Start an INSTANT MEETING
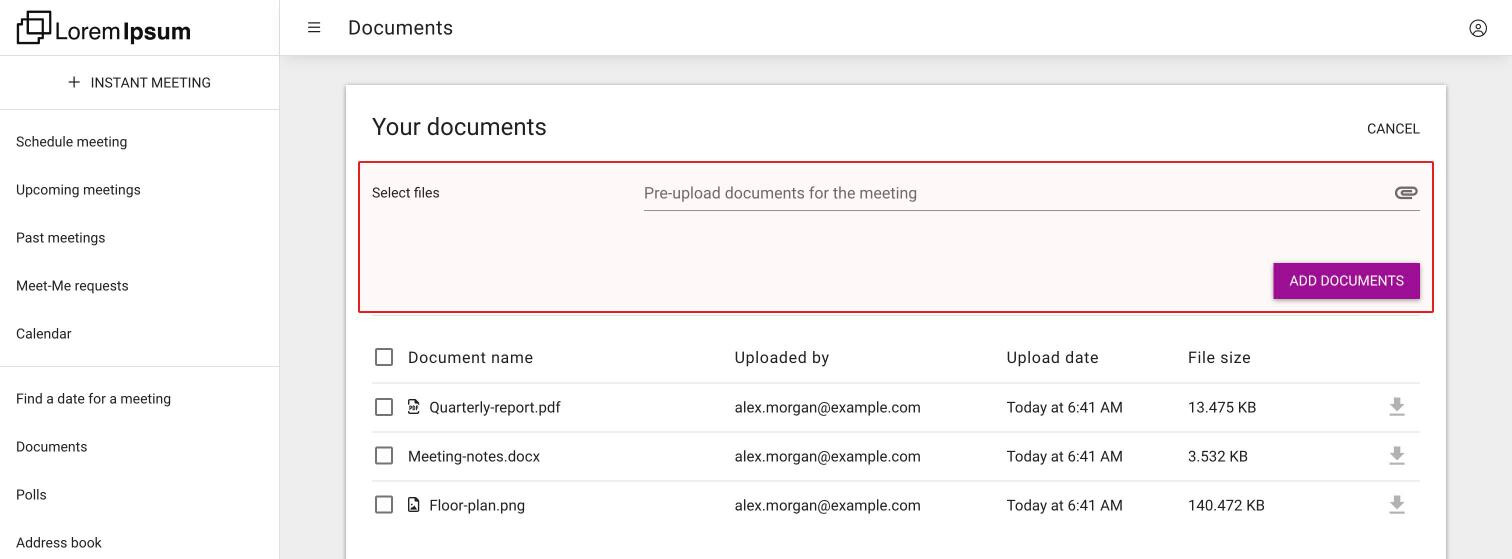 [x=139, y=82]
